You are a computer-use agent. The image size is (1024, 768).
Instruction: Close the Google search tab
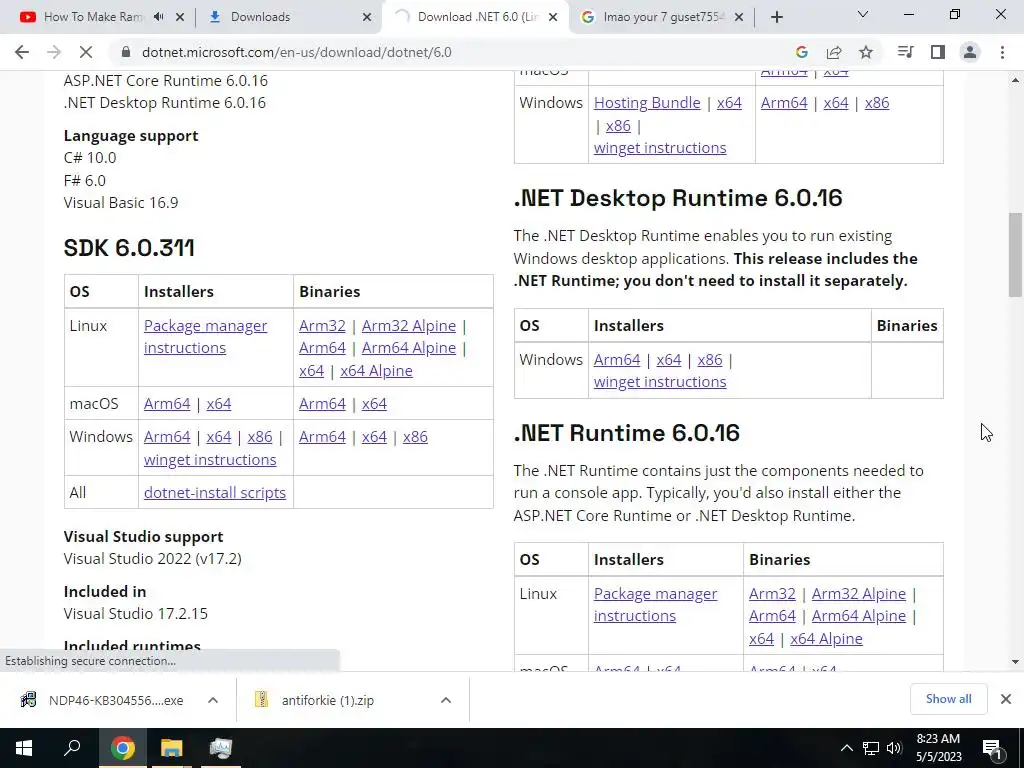[x=739, y=17]
